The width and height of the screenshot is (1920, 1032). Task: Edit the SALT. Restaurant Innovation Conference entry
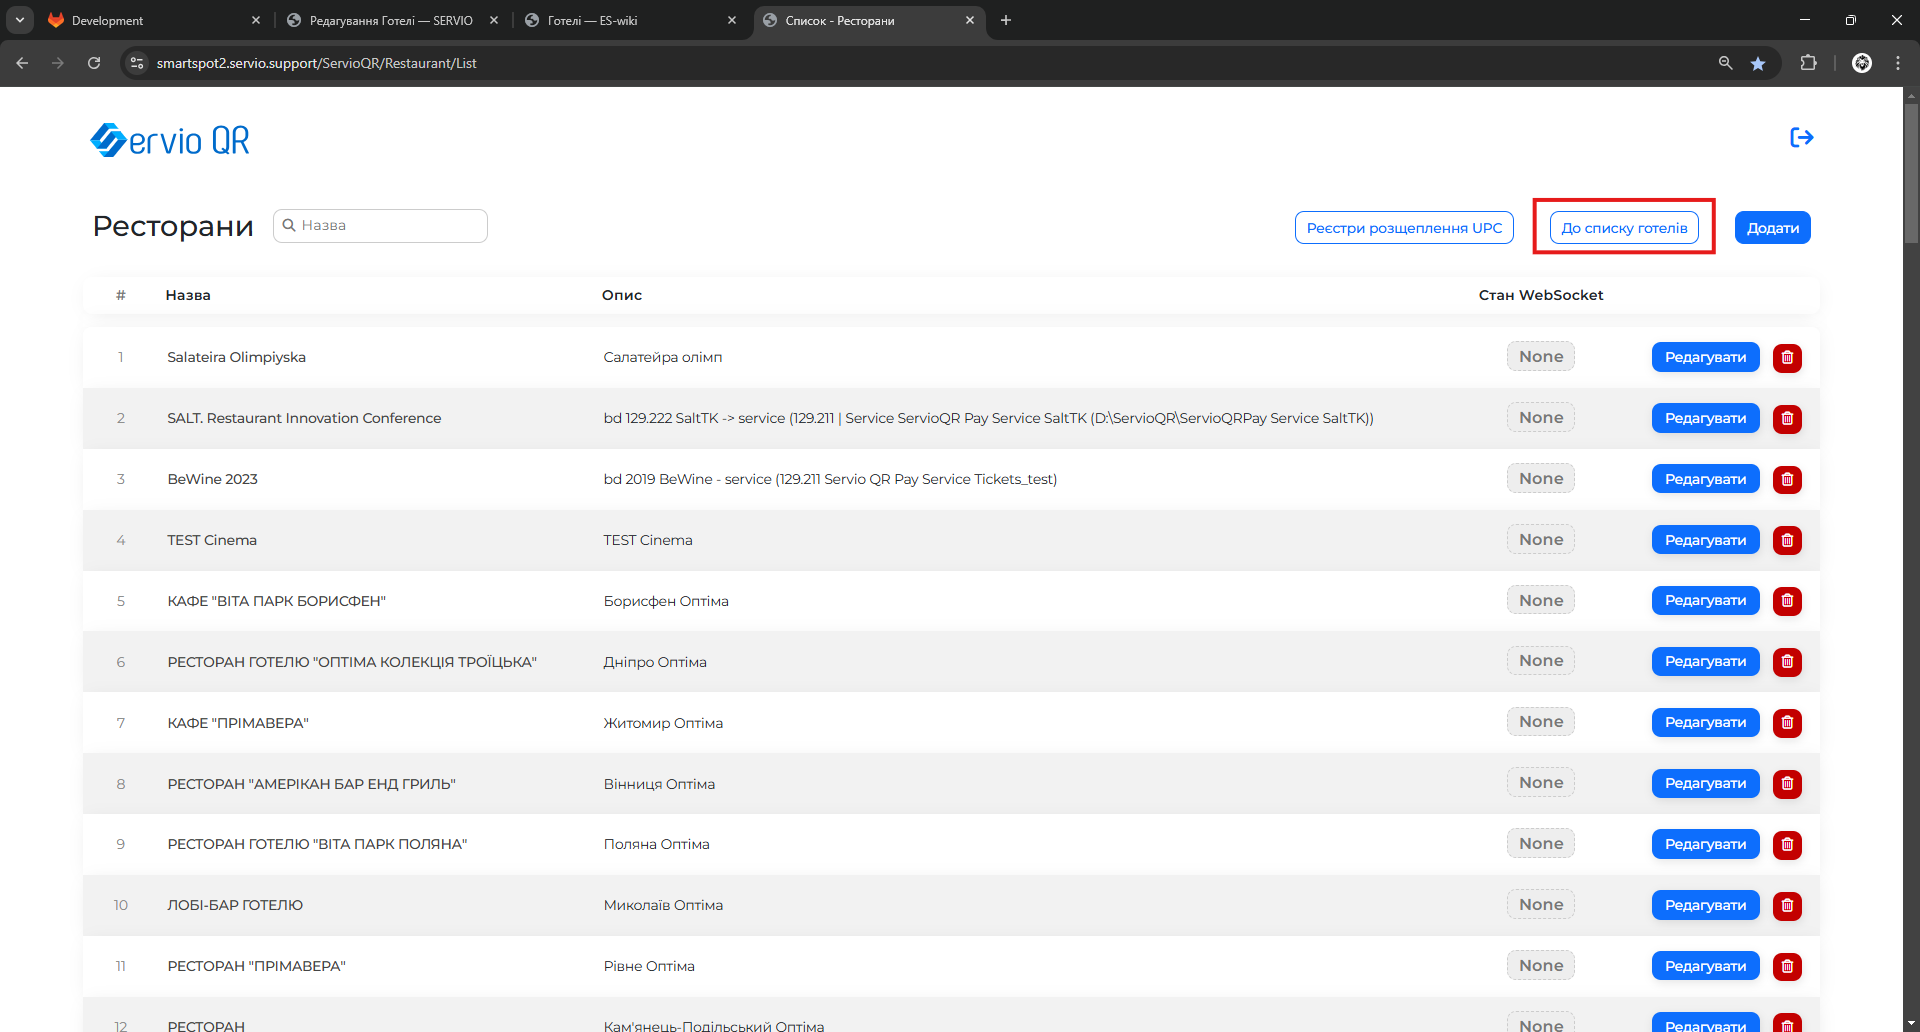click(1705, 419)
